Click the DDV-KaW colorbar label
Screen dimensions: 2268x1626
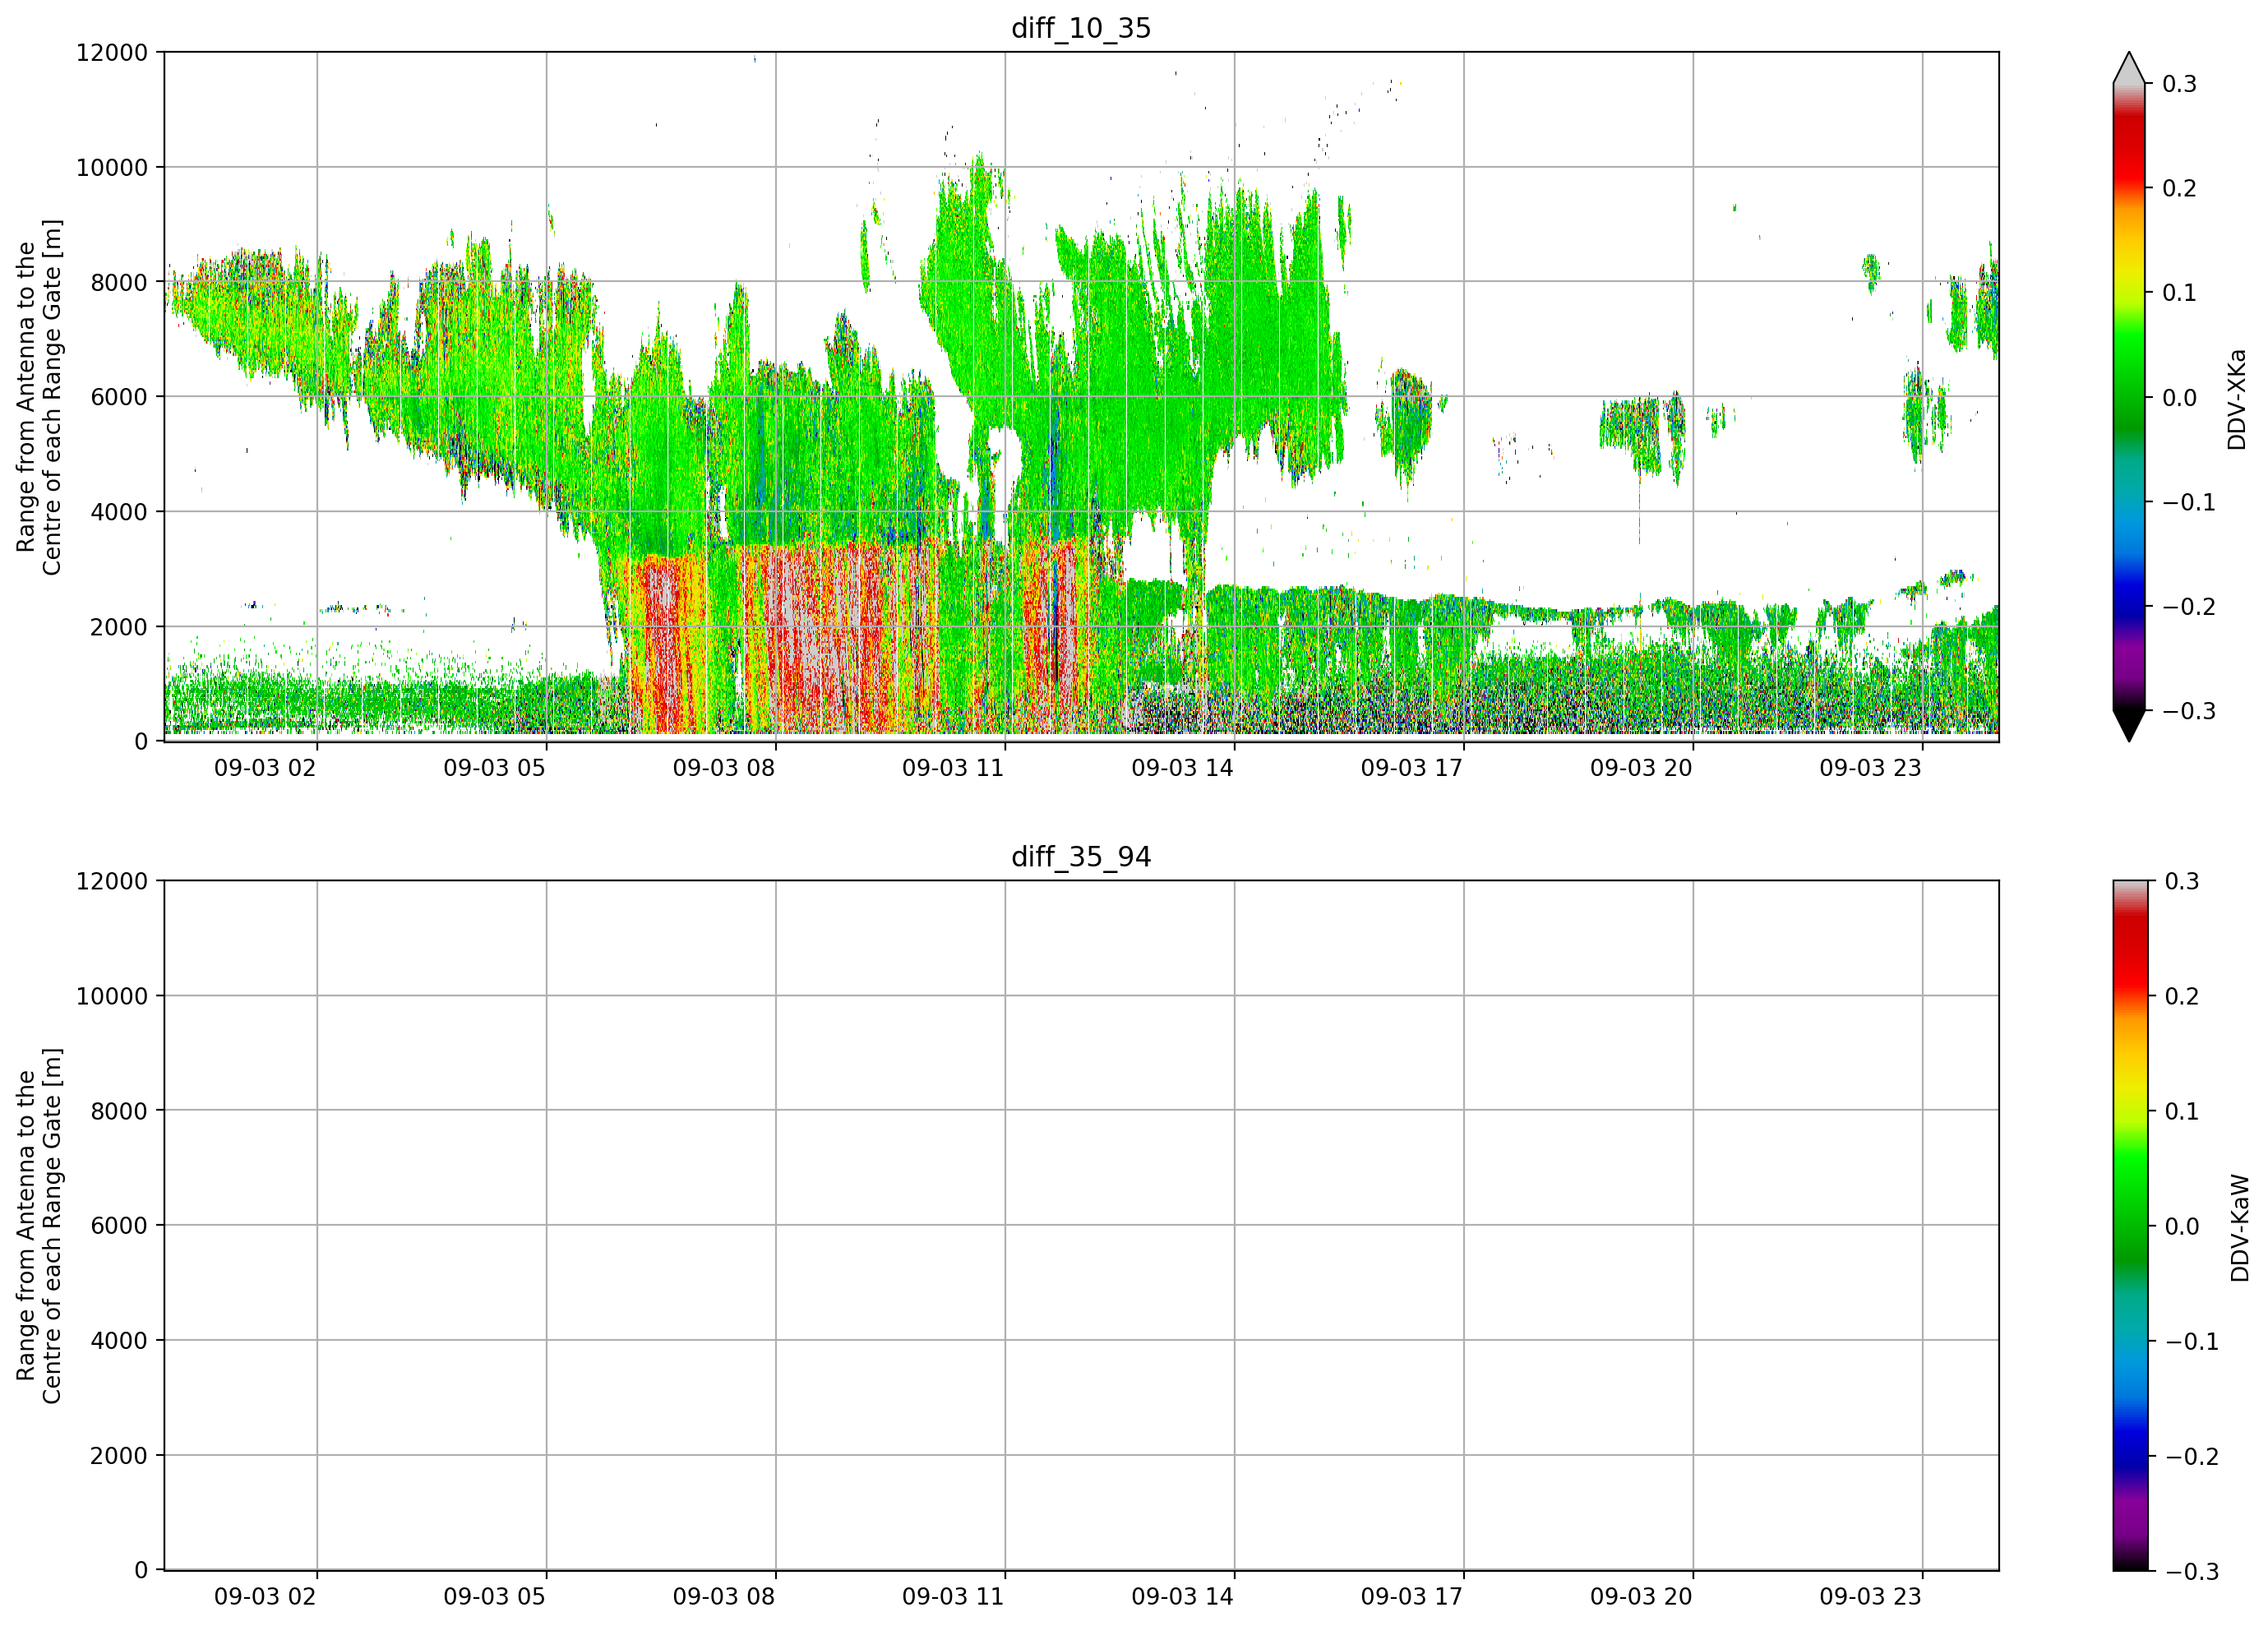(x=2240, y=1228)
